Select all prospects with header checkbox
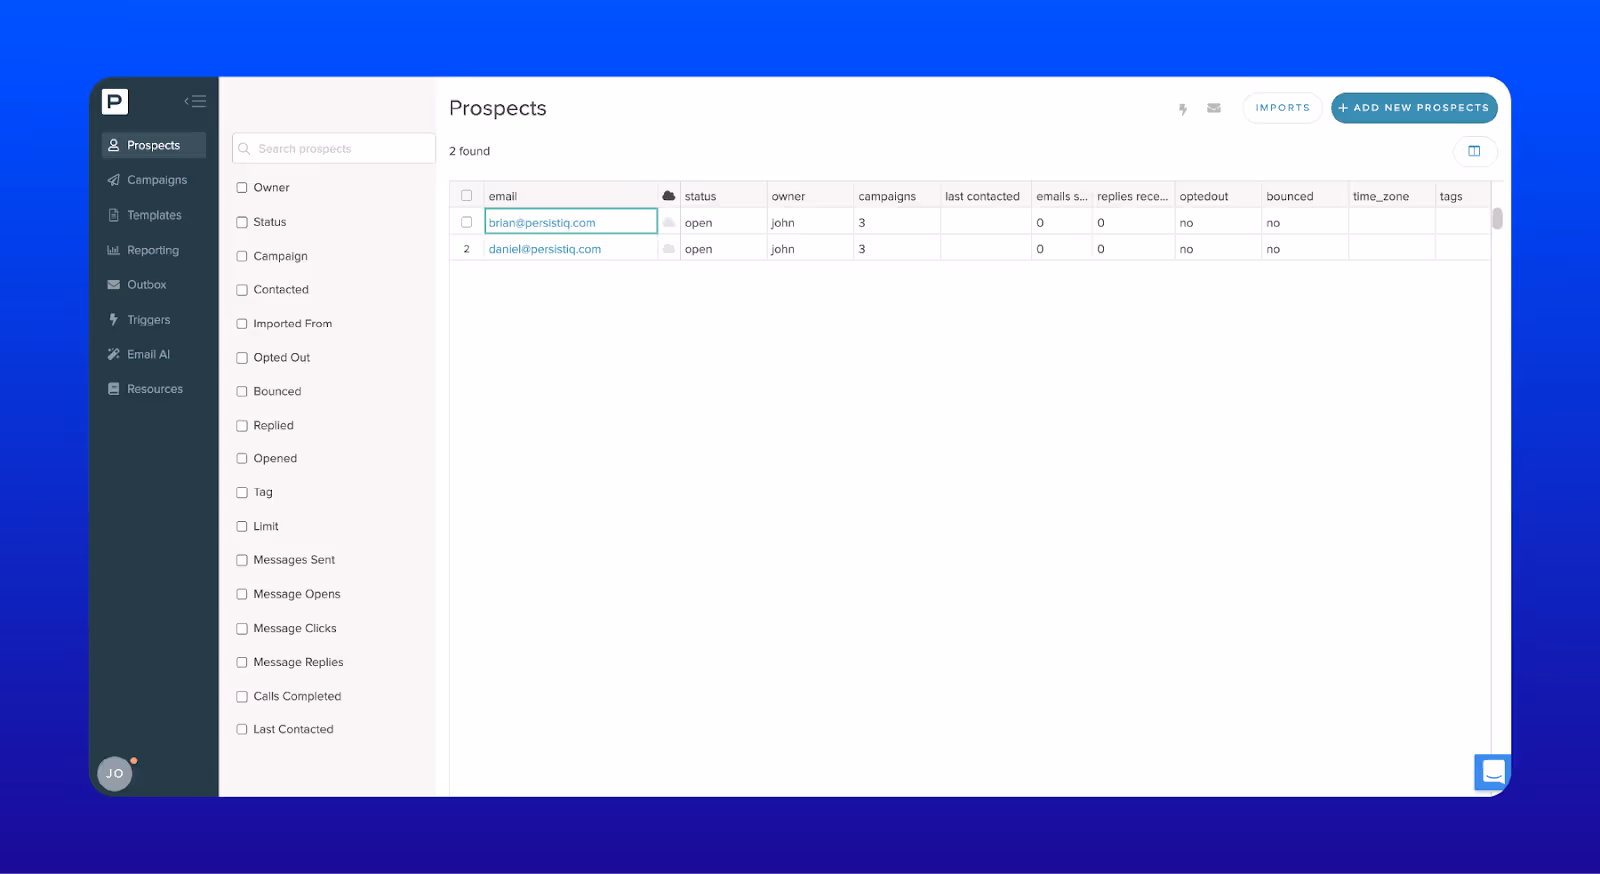1600x874 pixels. [x=467, y=196]
